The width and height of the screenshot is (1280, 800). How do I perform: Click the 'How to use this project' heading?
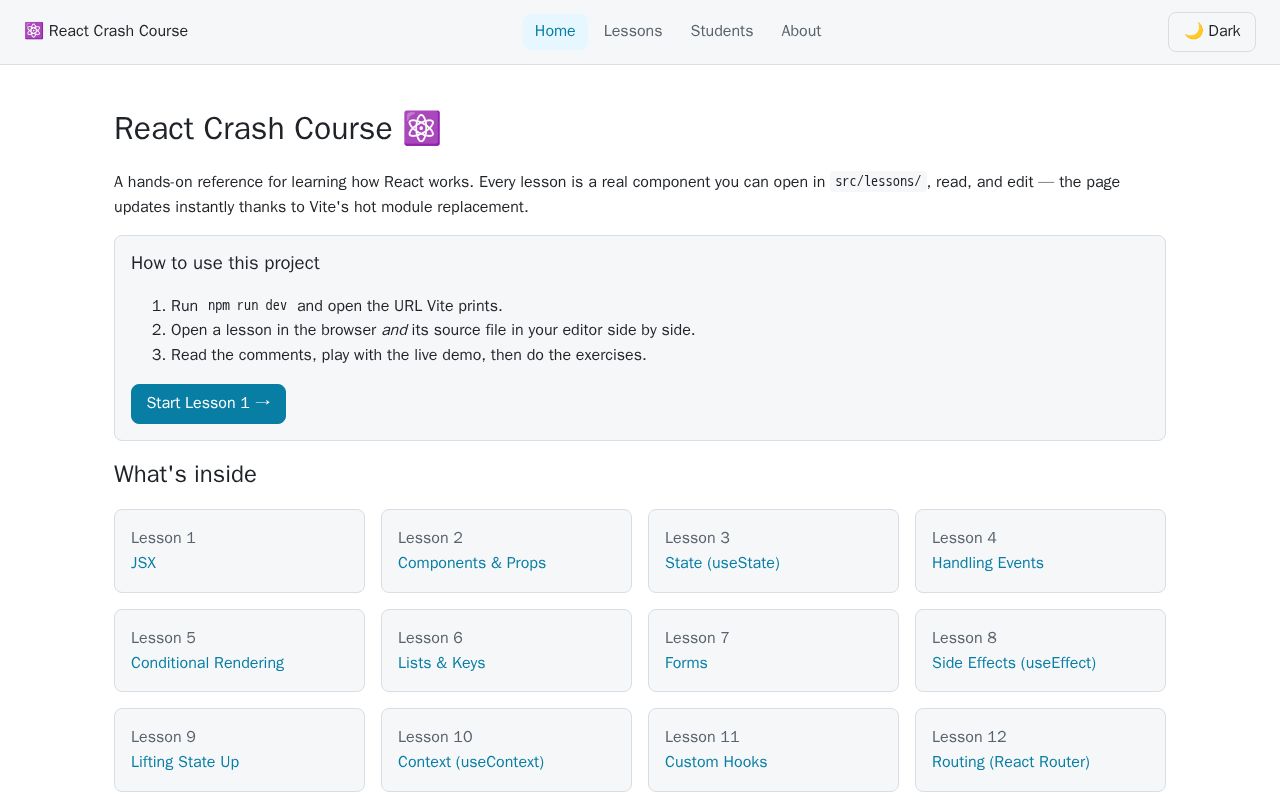(225, 263)
